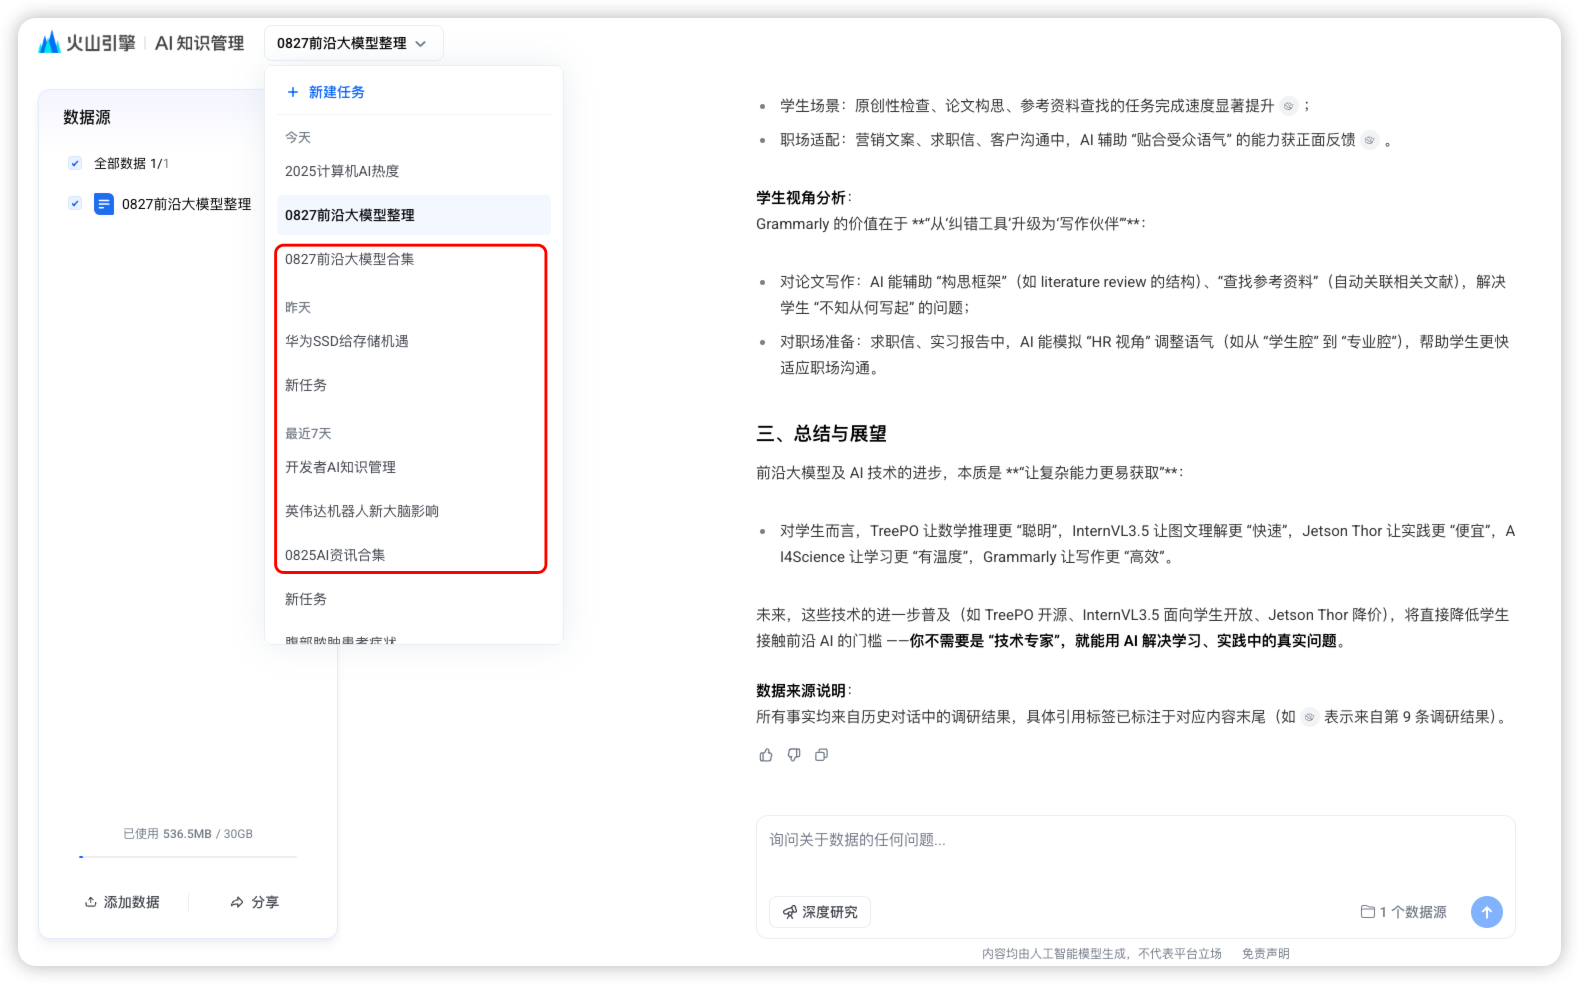Image resolution: width=1579 pixels, height=984 pixels.
Task: Click the AI 知识管理 title
Action: click(x=200, y=43)
